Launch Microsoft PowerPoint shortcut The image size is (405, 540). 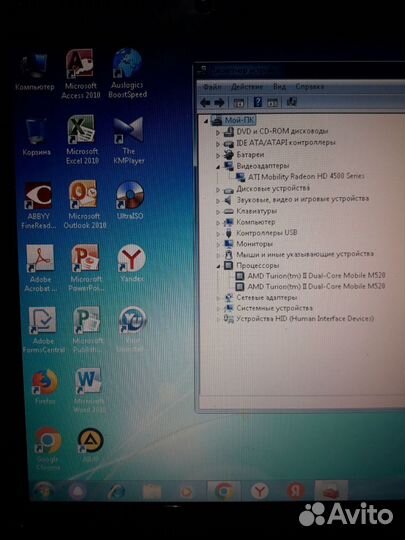pyautogui.click(x=86, y=267)
